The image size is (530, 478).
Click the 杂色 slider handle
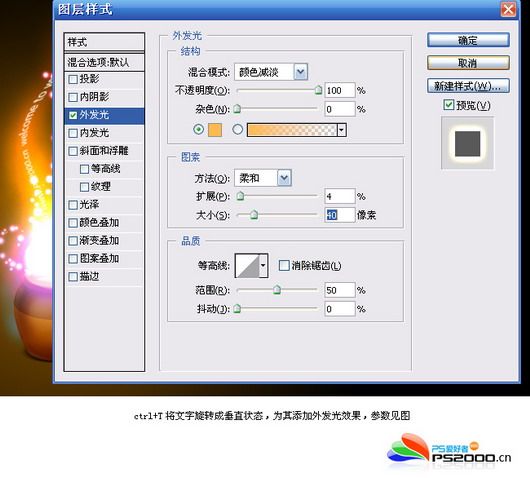[237, 109]
